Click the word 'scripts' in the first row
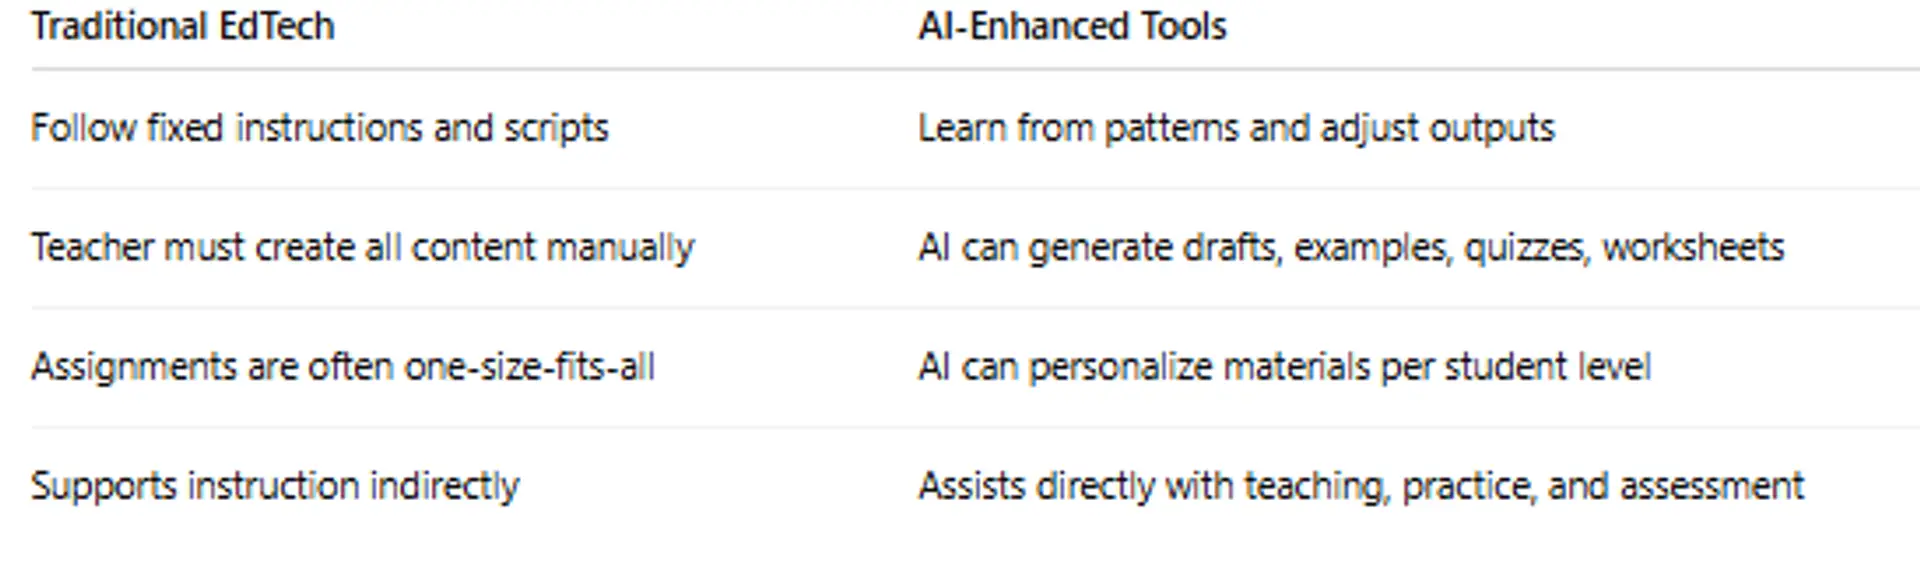Screen dimensions: 1920x565 (556, 128)
